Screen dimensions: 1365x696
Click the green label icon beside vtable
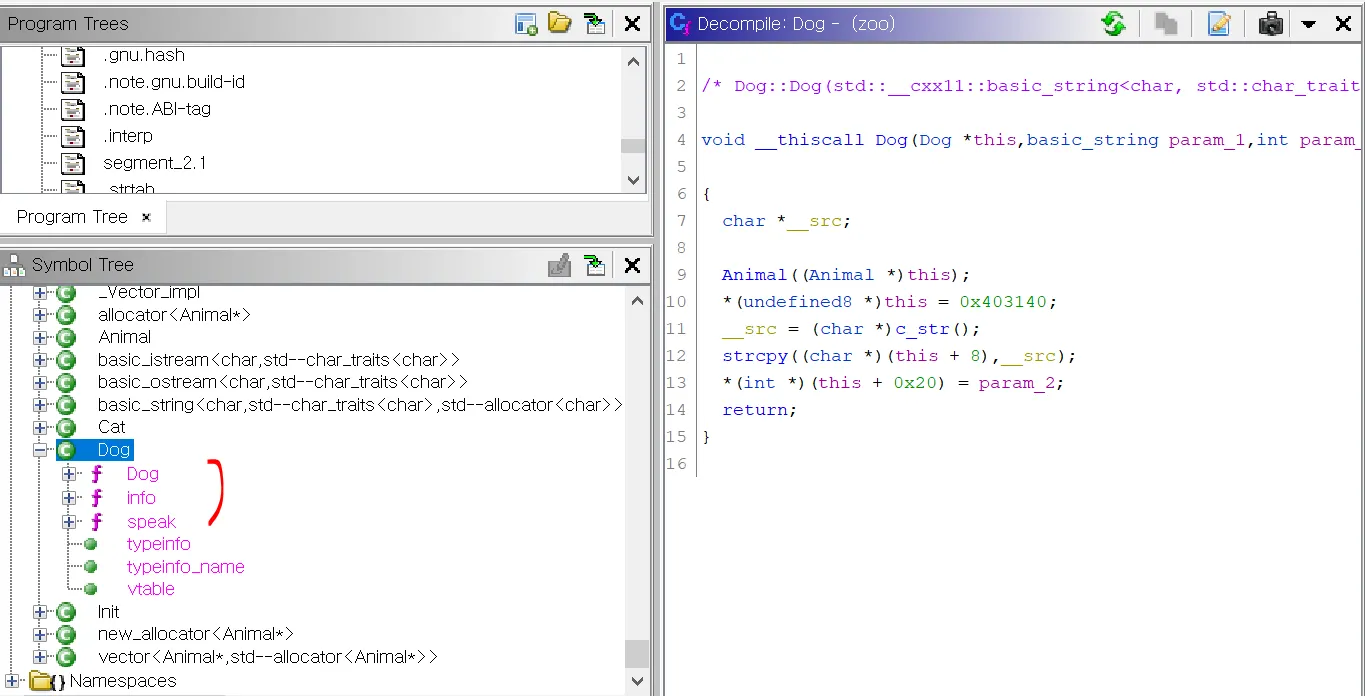point(91,589)
